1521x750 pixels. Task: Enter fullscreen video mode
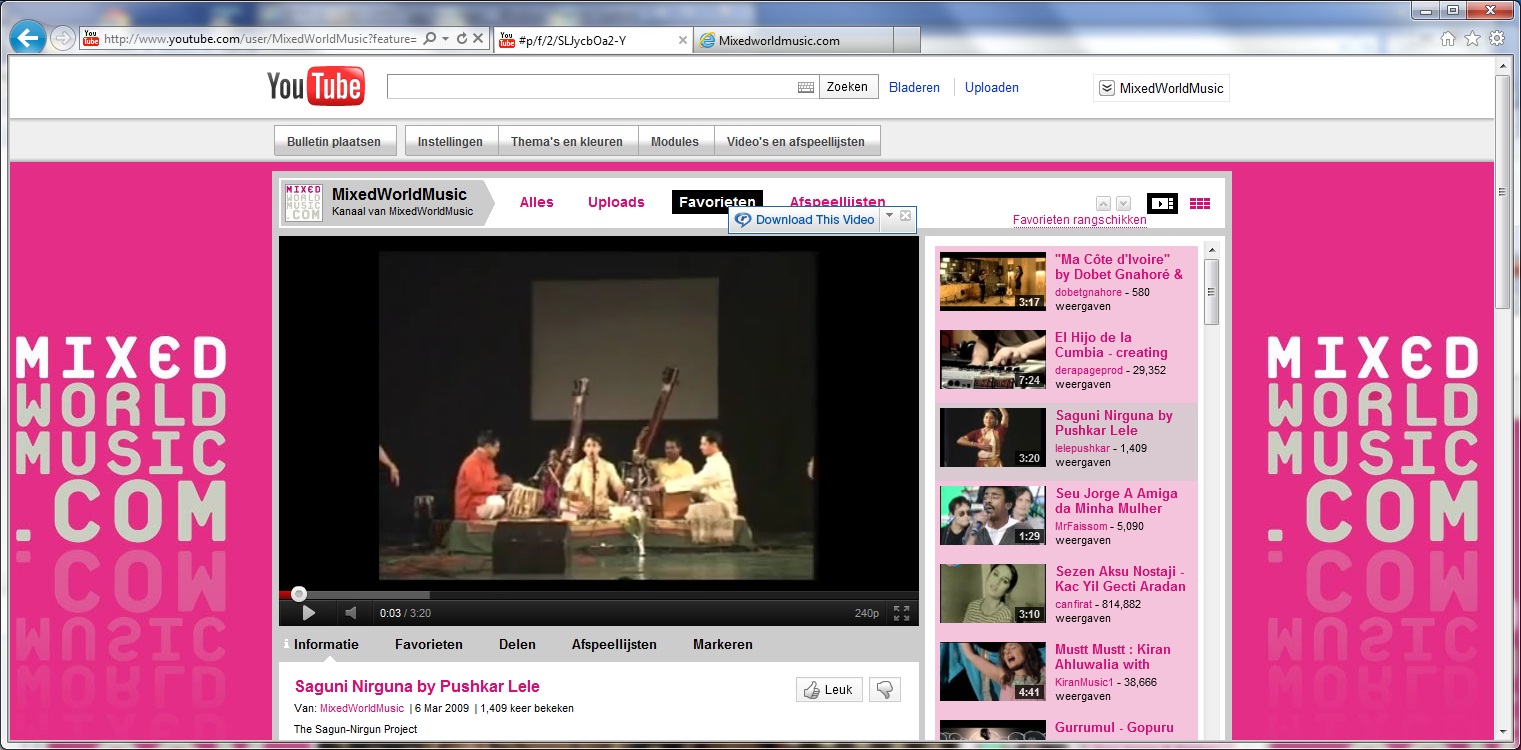(901, 613)
